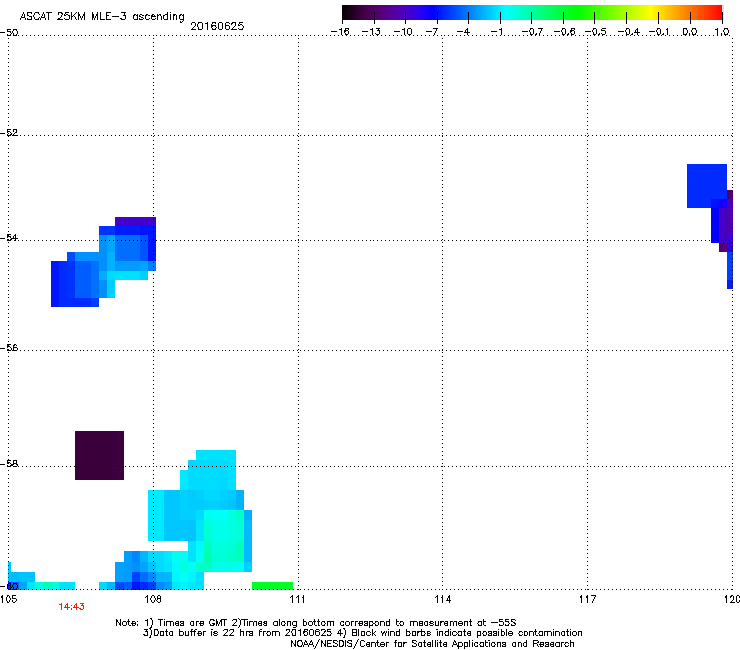Click the color bar label -1
Image resolution: width=740 pixels, height=650 pixels.
pyautogui.click(x=497, y=32)
